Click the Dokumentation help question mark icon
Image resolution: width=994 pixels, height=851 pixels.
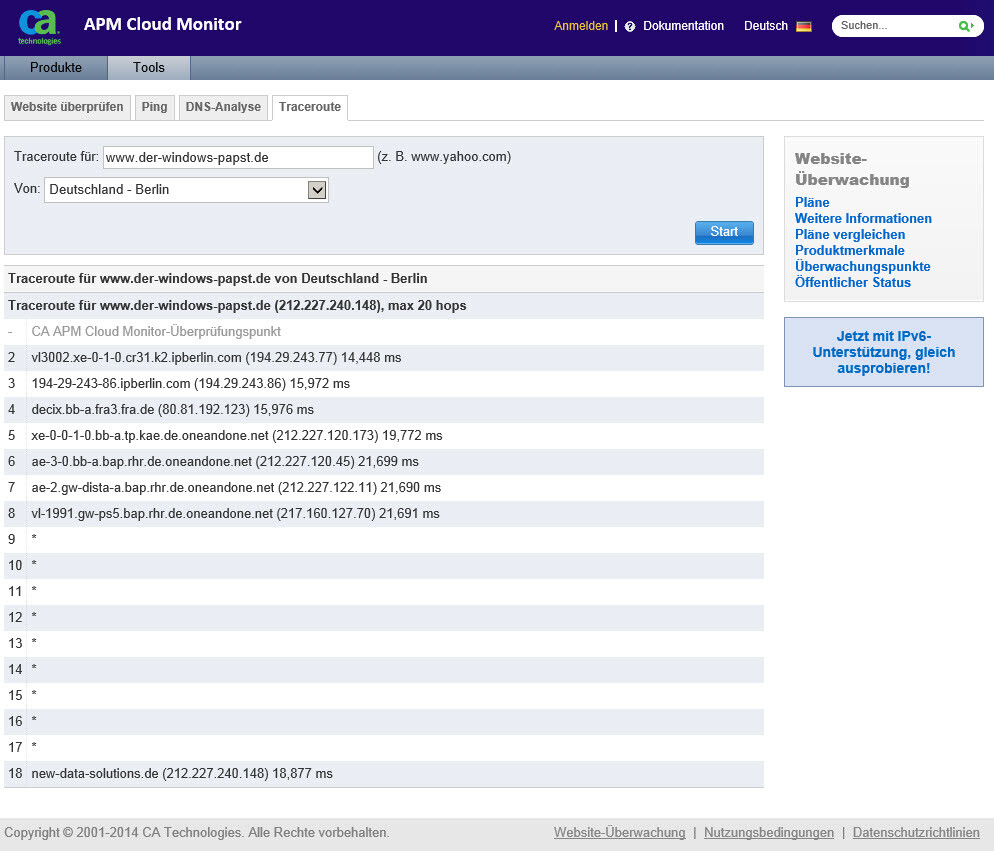(x=630, y=27)
